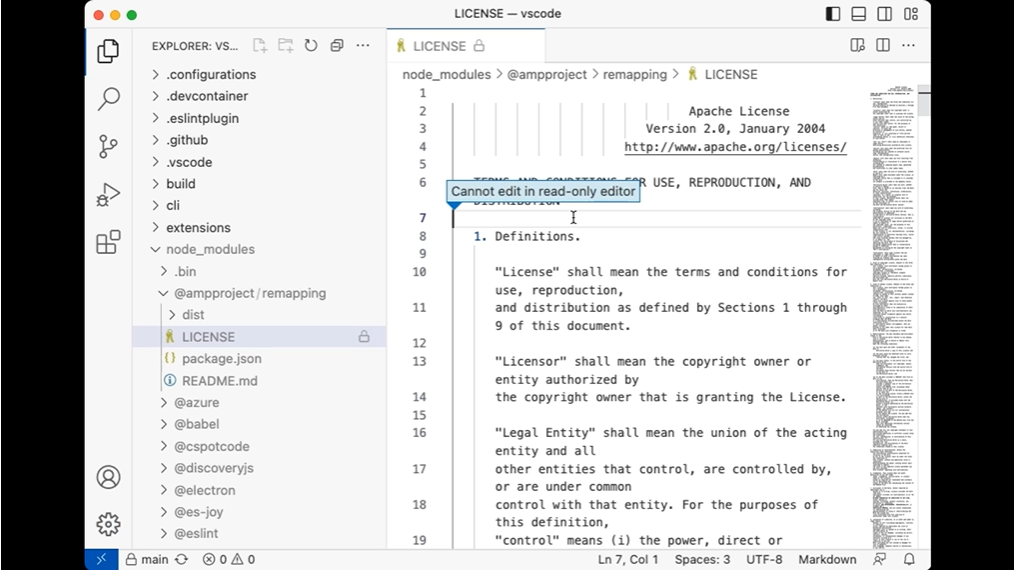Select the LICENSE editor tab
This screenshot has height=570, width=1014.
[x=466, y=46]
